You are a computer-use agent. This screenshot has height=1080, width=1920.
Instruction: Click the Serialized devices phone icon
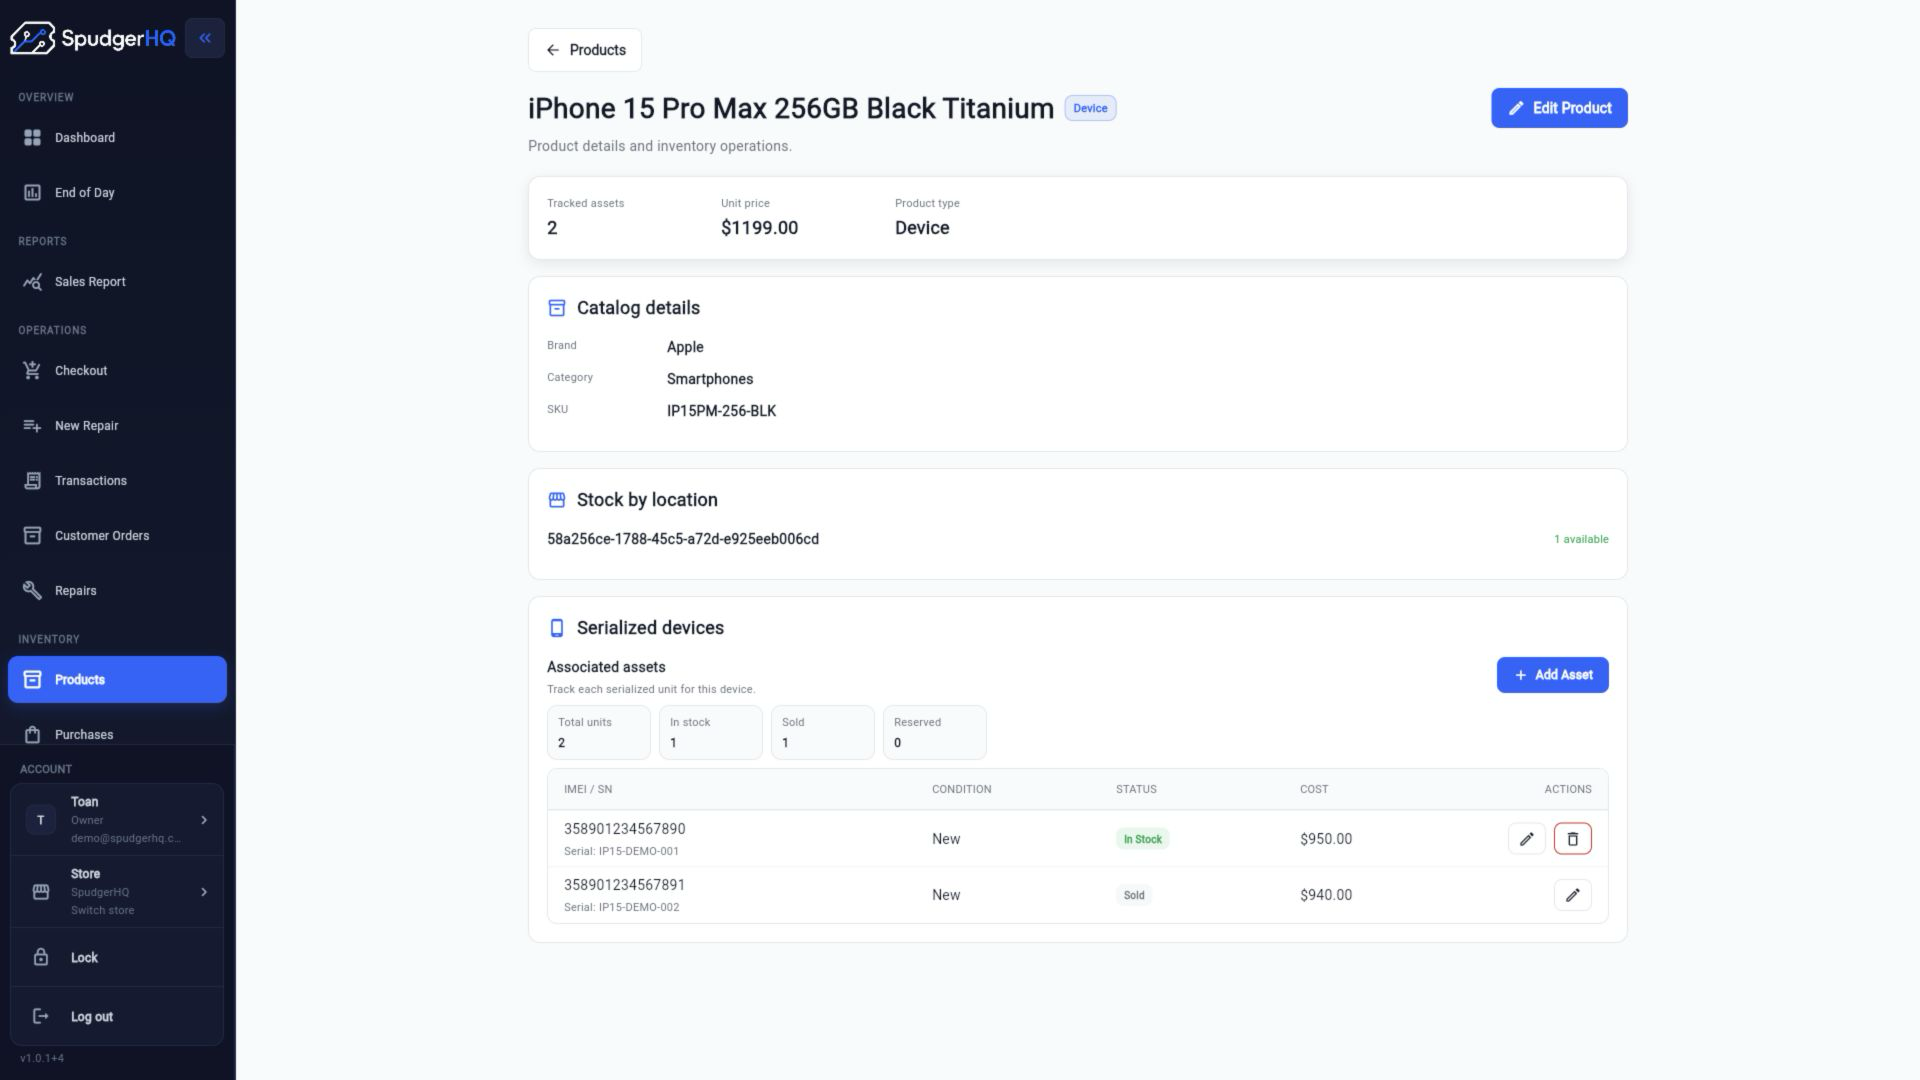[557, 628]
